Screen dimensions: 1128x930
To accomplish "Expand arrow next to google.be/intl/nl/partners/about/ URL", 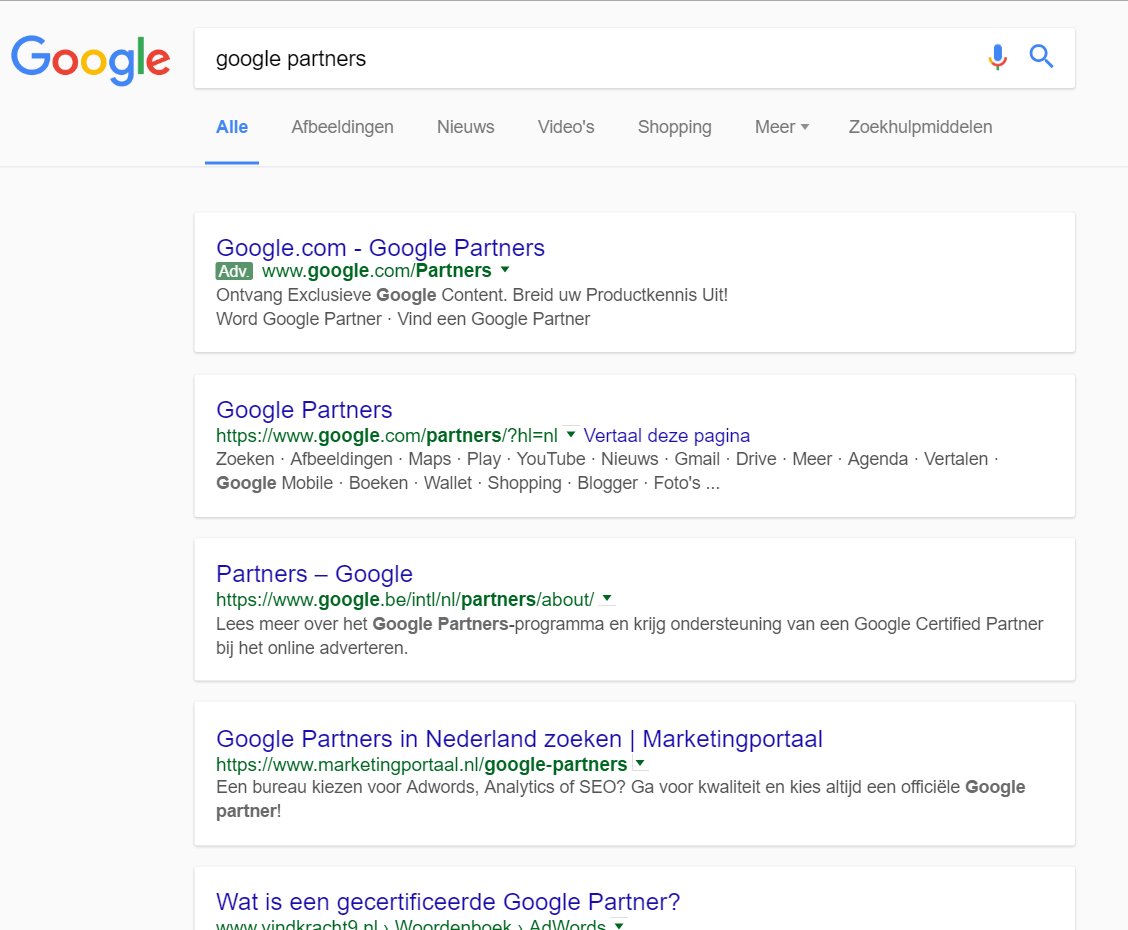I will pyautogui.click(x=607, y=598).
